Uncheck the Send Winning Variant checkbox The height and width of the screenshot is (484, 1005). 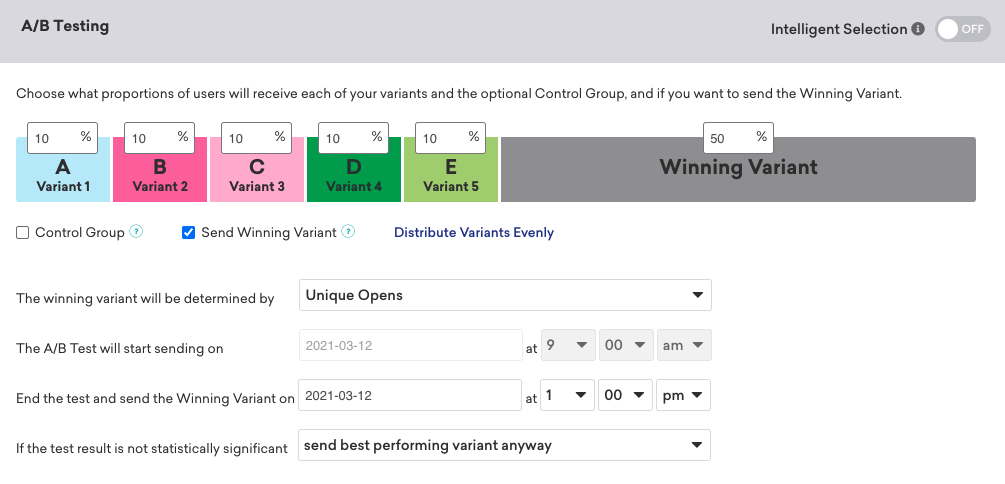[x=188, y=233]
